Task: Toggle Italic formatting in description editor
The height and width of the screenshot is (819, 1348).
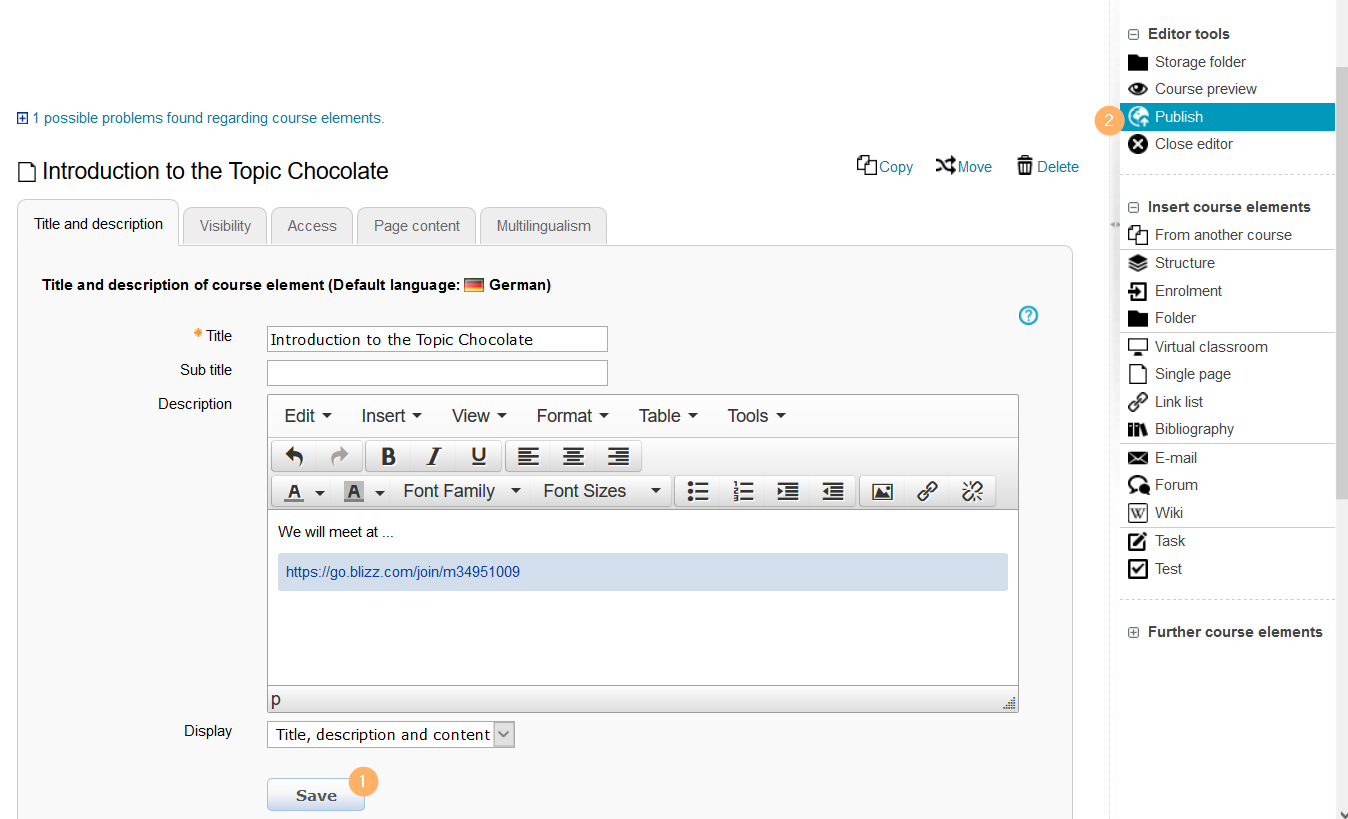Action: tap(433, 457)
